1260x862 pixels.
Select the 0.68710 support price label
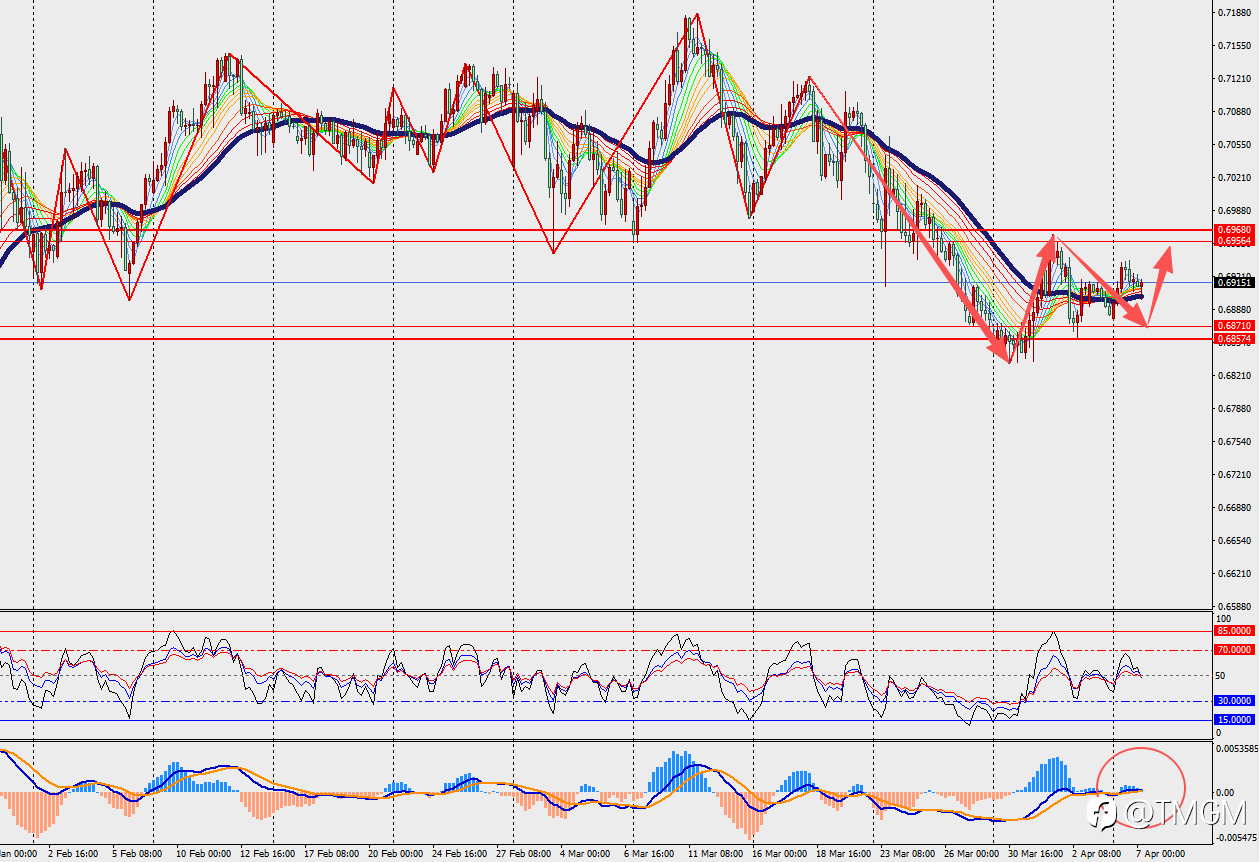(1233, 326)
